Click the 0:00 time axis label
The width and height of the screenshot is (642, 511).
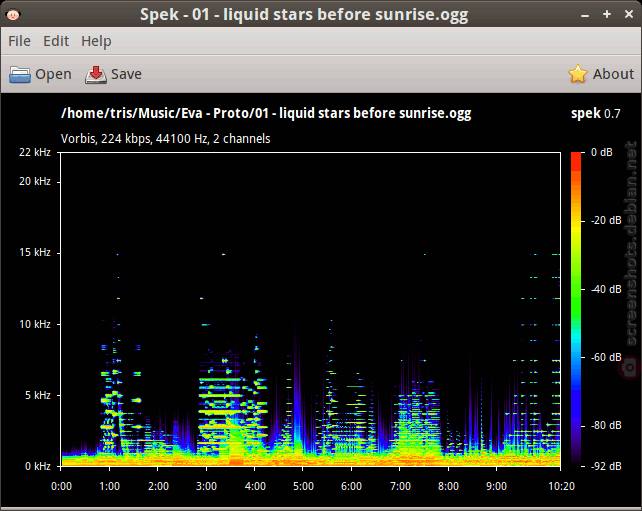(61, 486)
